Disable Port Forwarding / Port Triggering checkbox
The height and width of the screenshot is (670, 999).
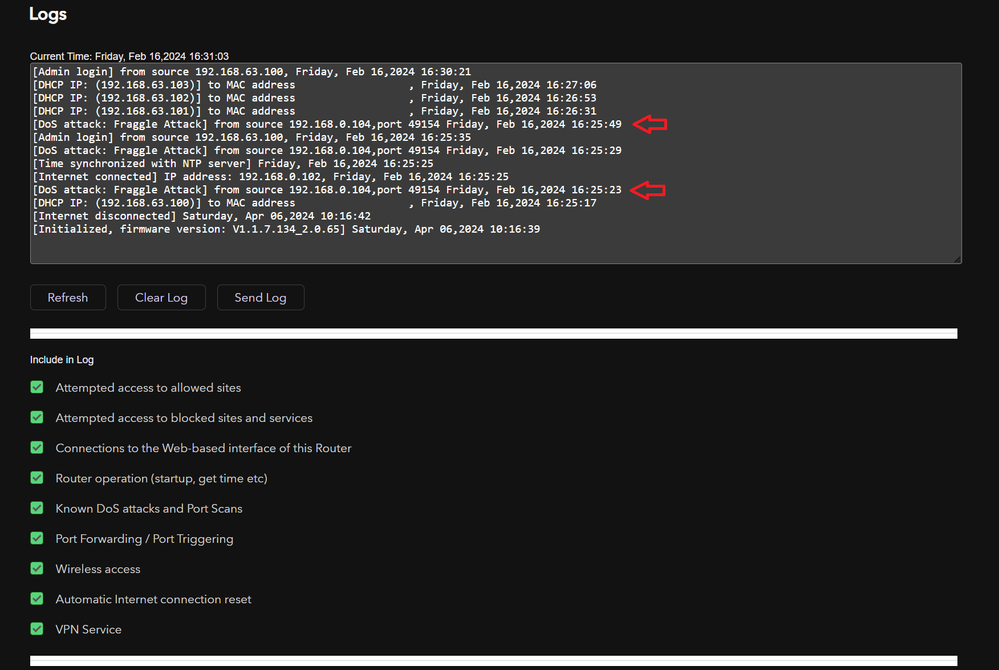click(x=37, y=538)
